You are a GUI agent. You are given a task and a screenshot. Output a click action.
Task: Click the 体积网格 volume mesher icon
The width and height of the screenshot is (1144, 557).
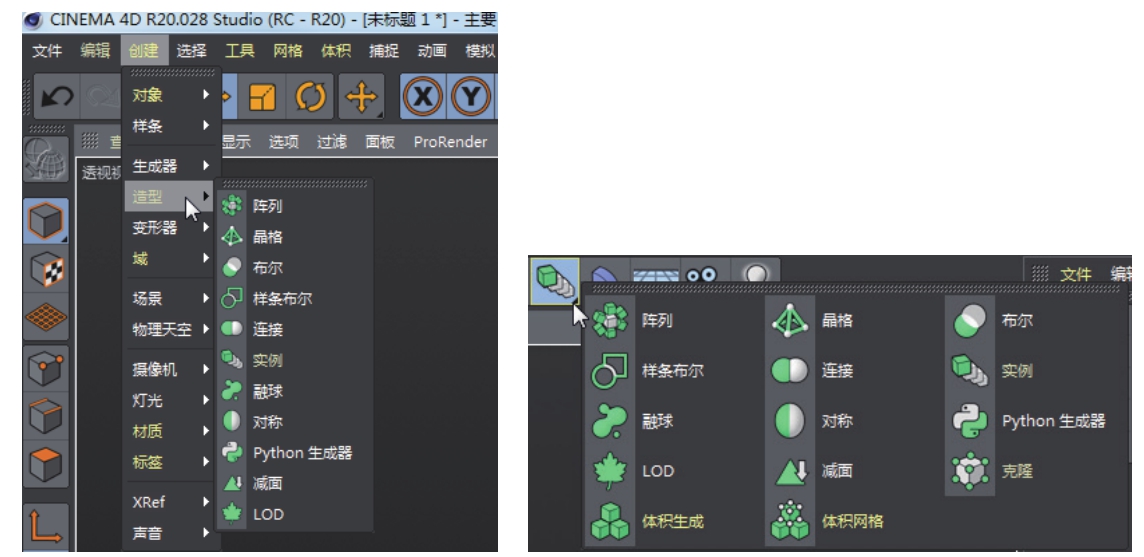[790, 521]
